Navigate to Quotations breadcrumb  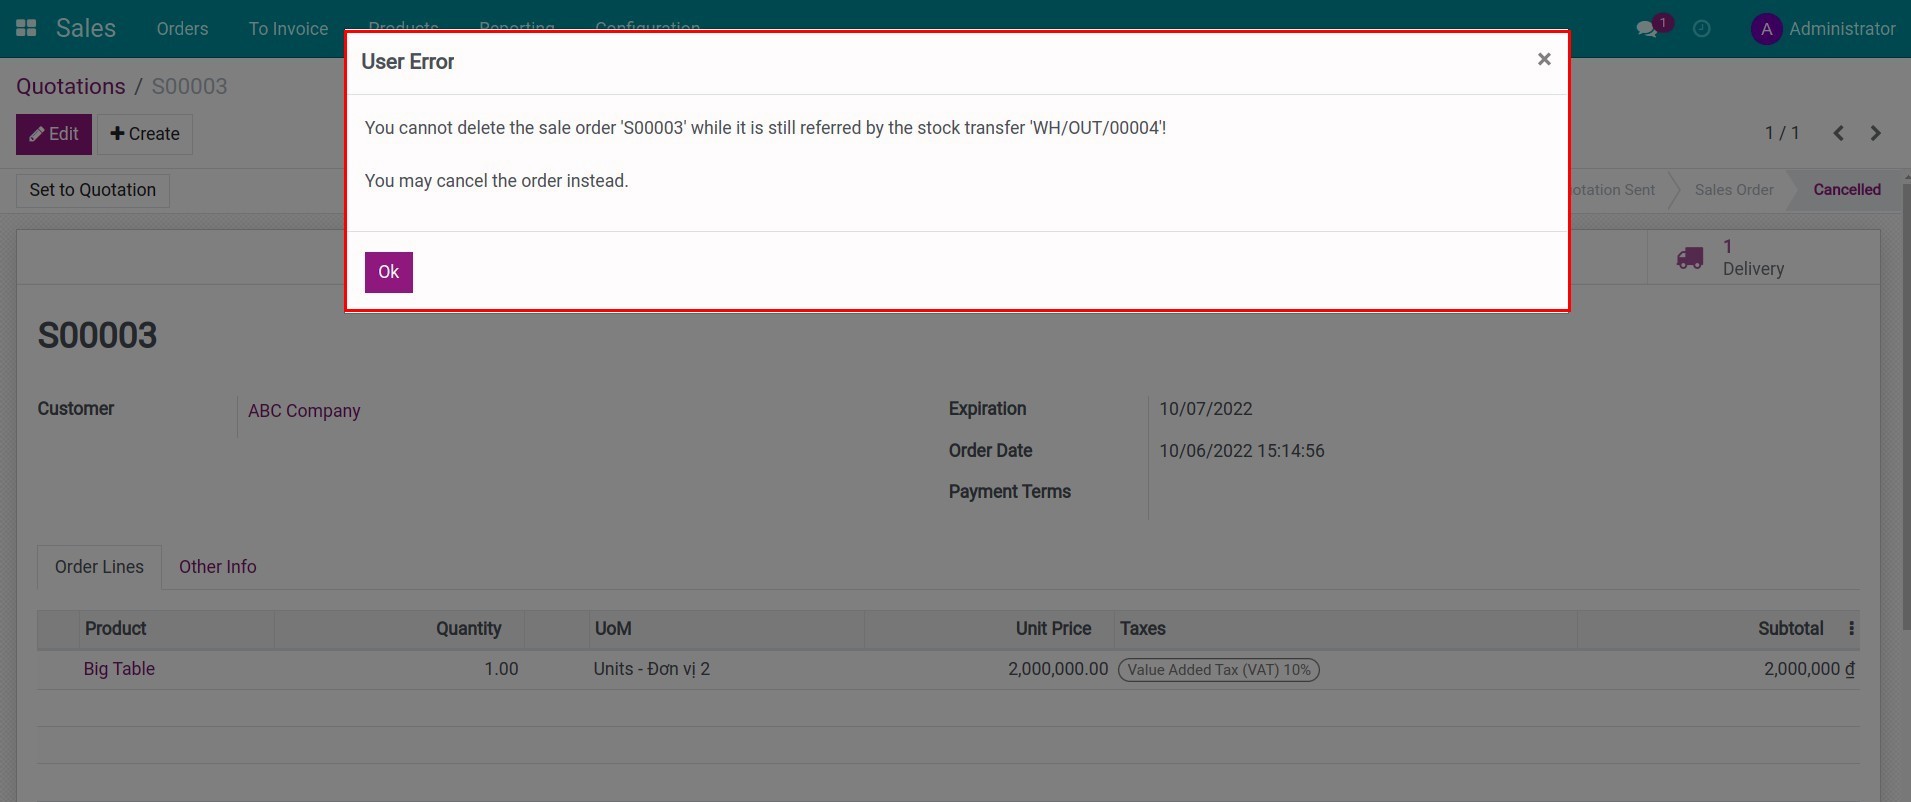71,86
